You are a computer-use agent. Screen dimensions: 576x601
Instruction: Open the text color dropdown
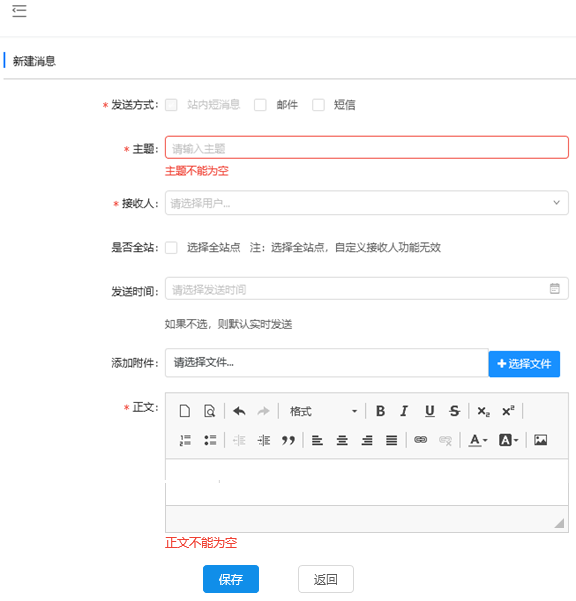(478, 440)
